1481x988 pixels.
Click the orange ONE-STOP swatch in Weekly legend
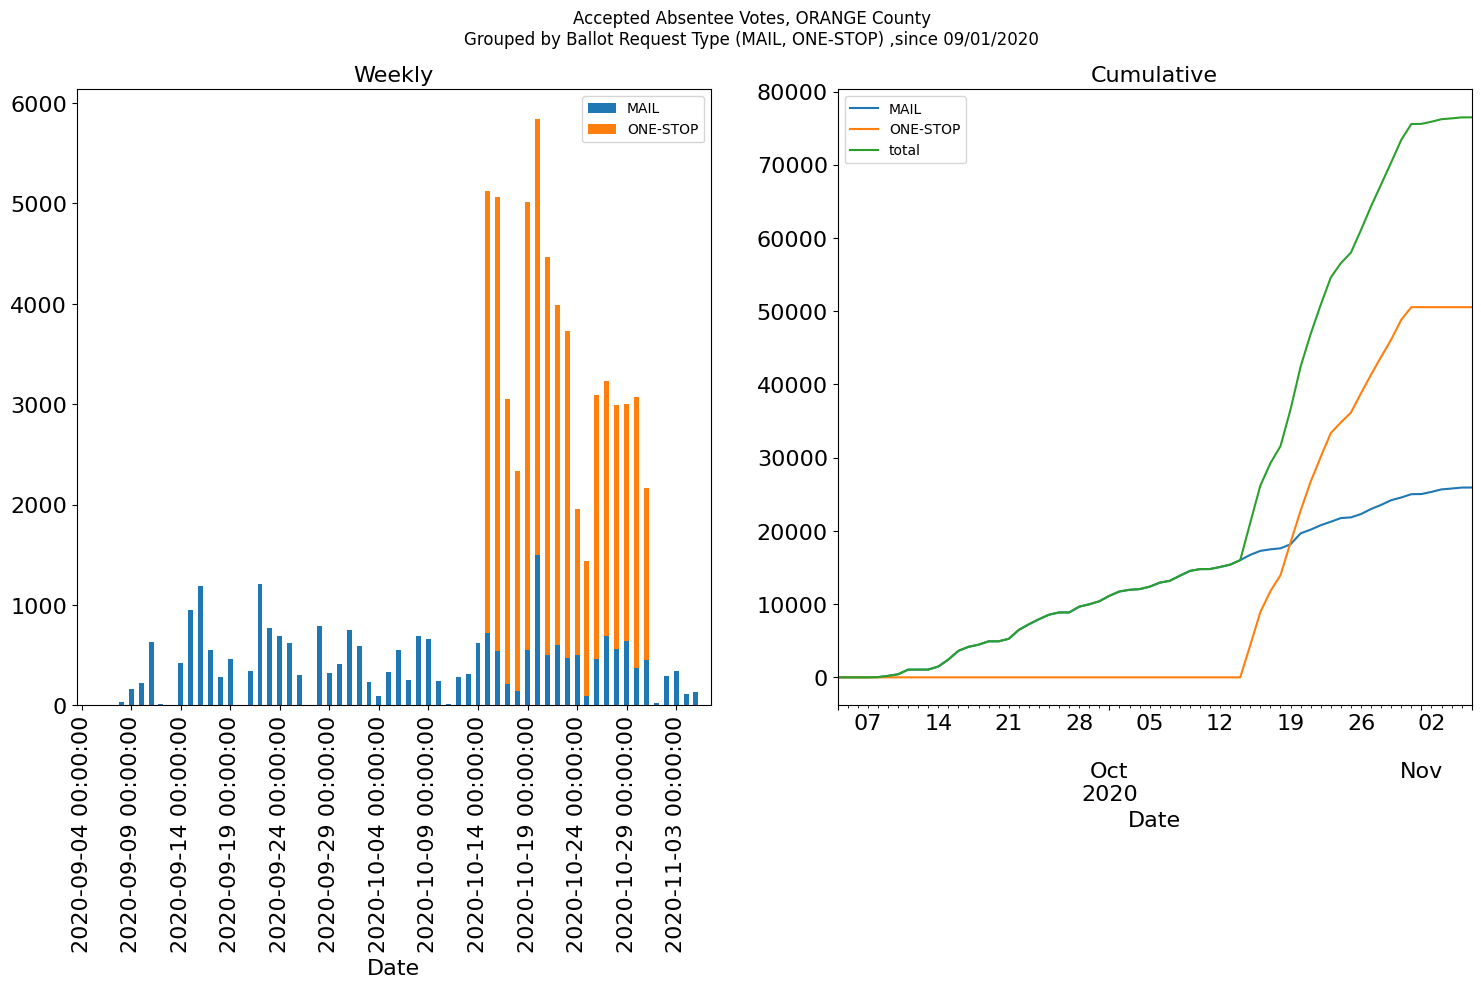click(603, 129)
